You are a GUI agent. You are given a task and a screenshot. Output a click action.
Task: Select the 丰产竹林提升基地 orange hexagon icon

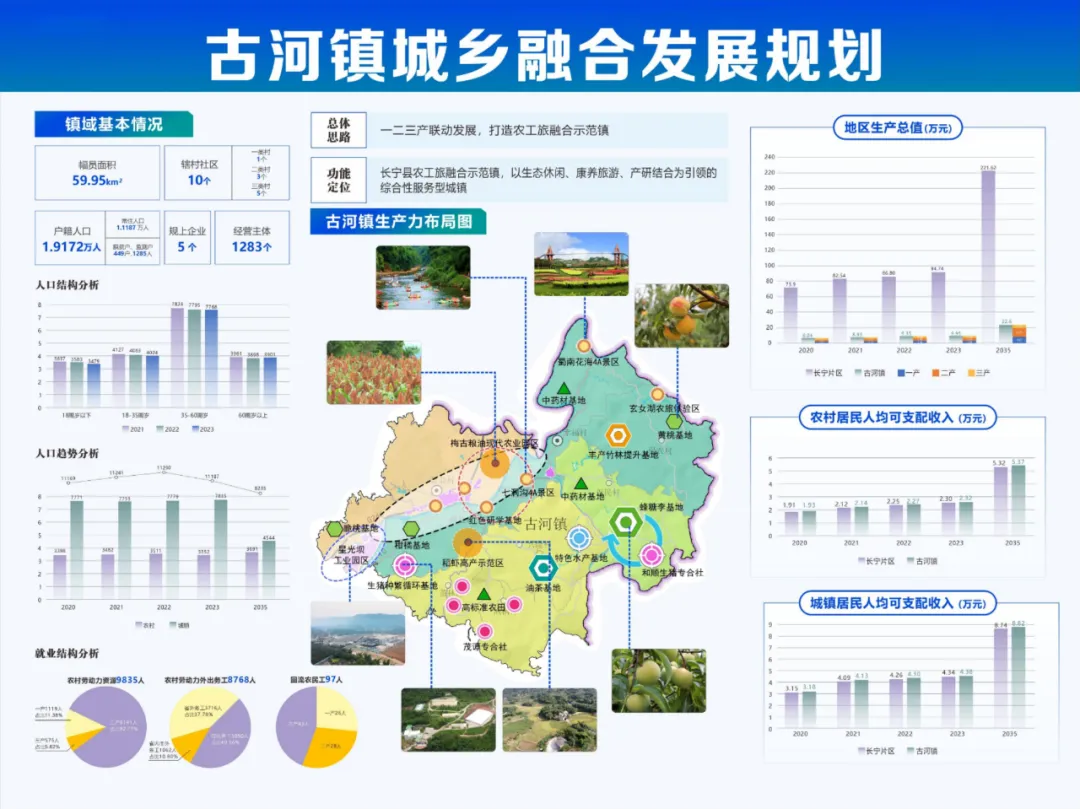(x=618, y=435)
